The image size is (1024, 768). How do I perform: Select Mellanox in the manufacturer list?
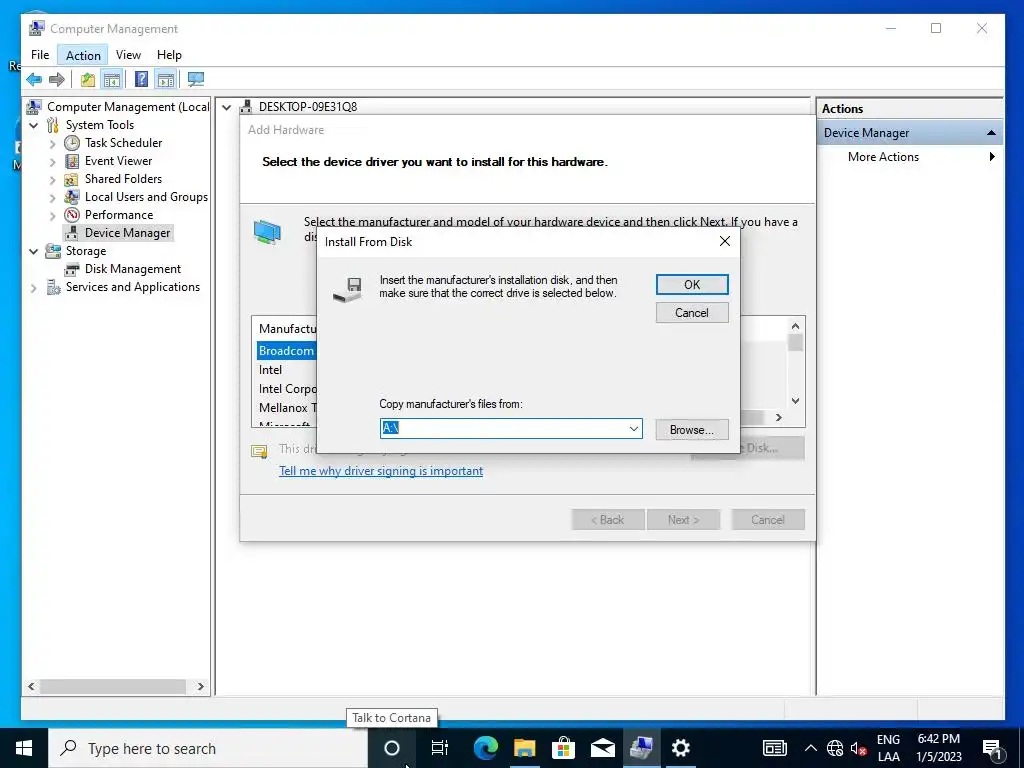pyautogui.click(x=287, y=408)
